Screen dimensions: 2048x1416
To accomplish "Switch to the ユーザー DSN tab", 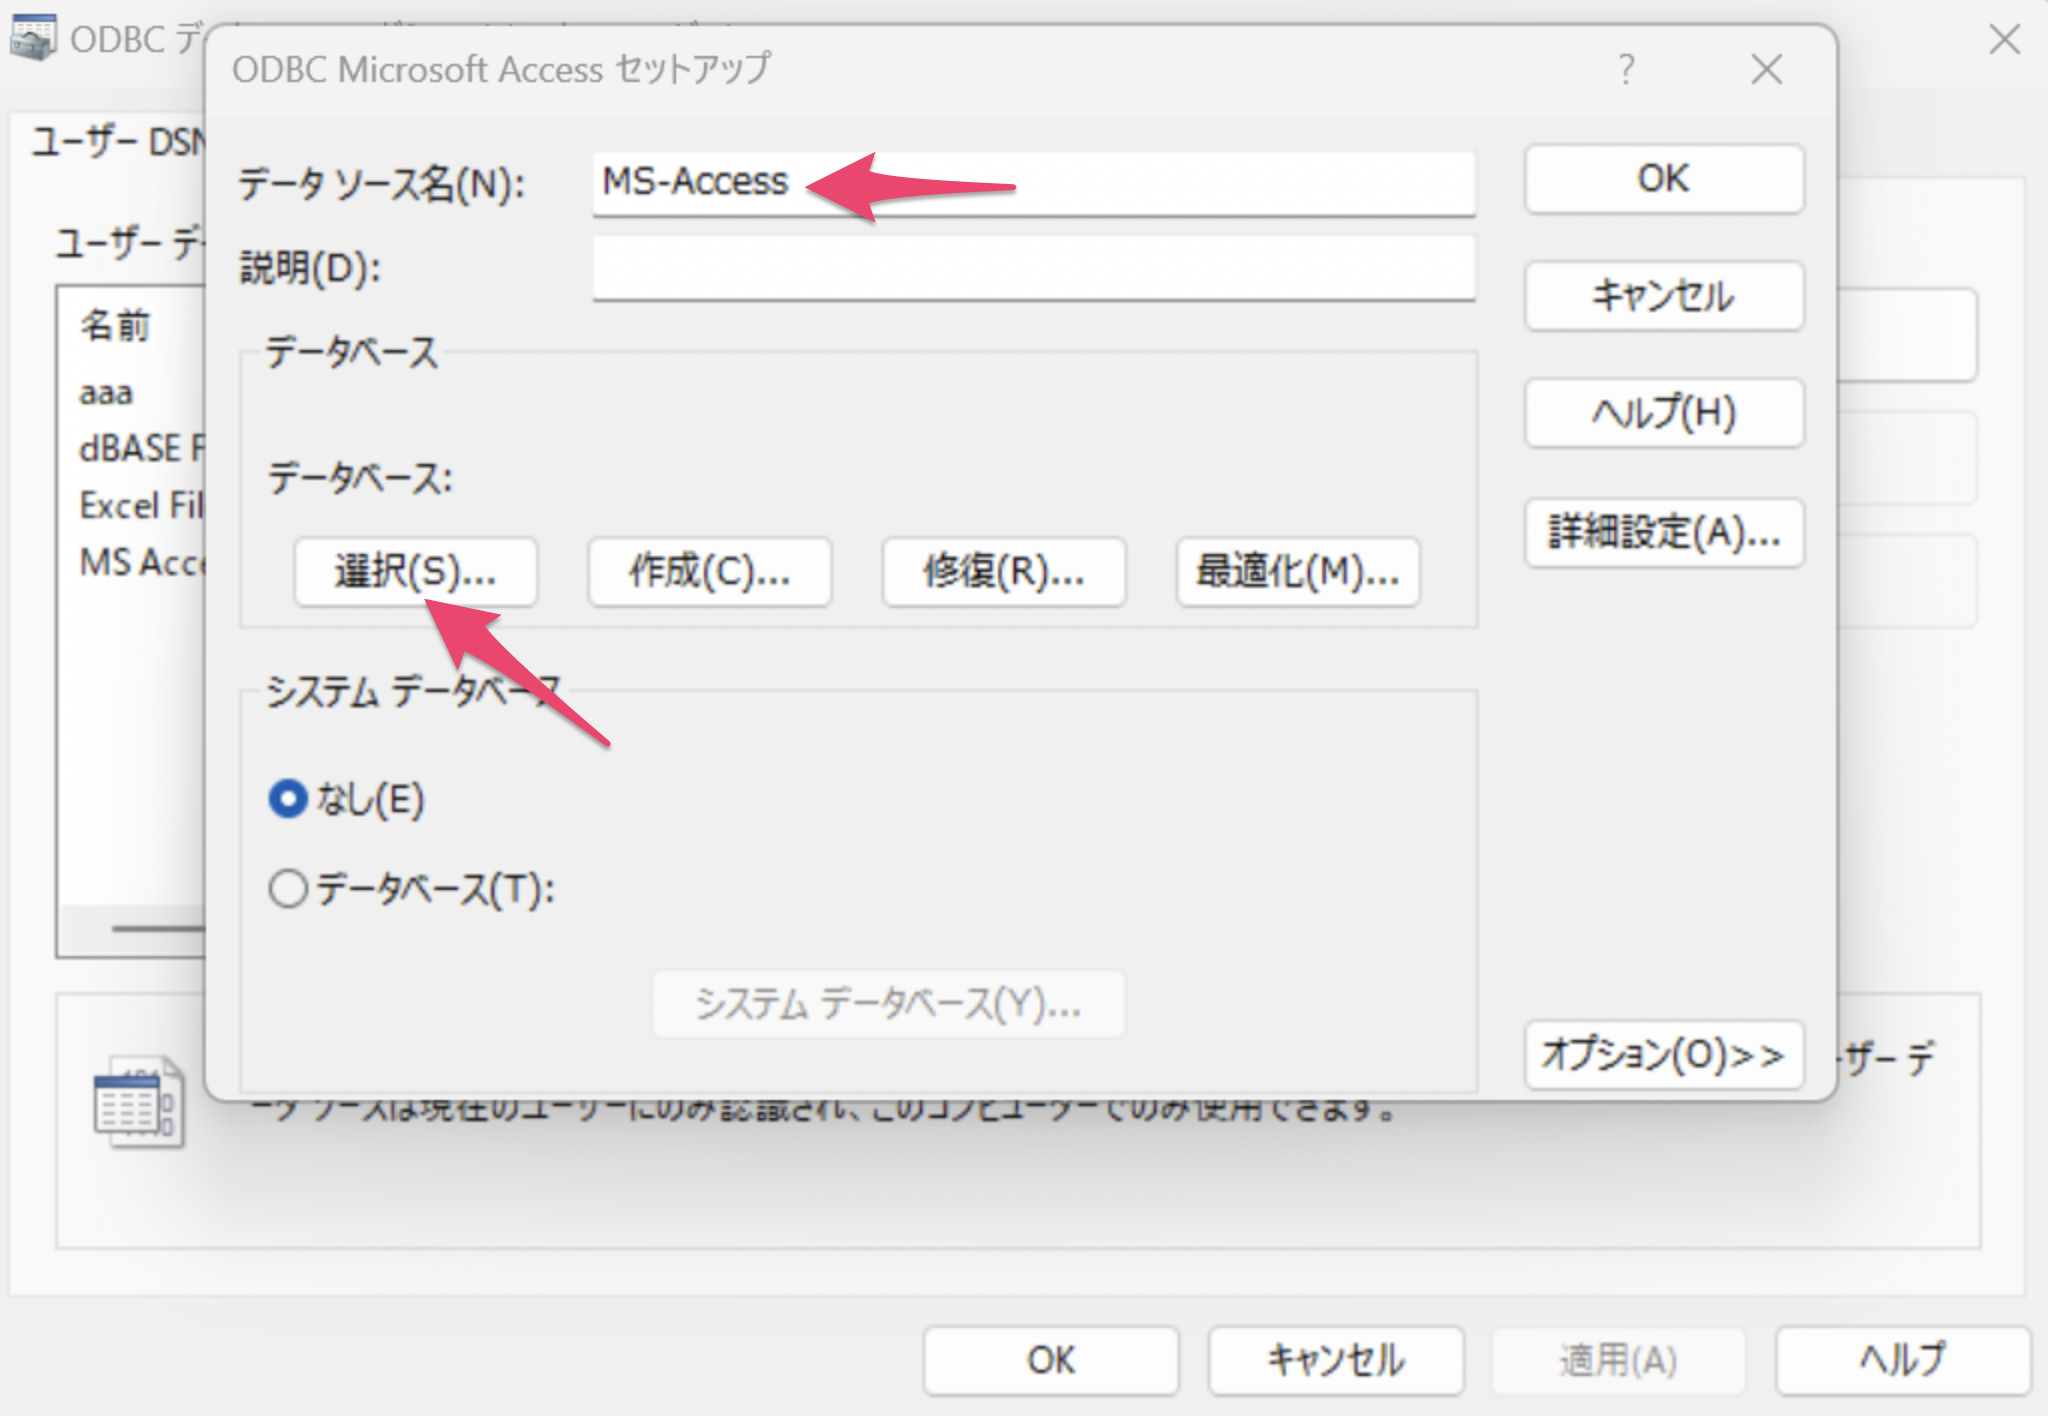I will coord(118,142).
